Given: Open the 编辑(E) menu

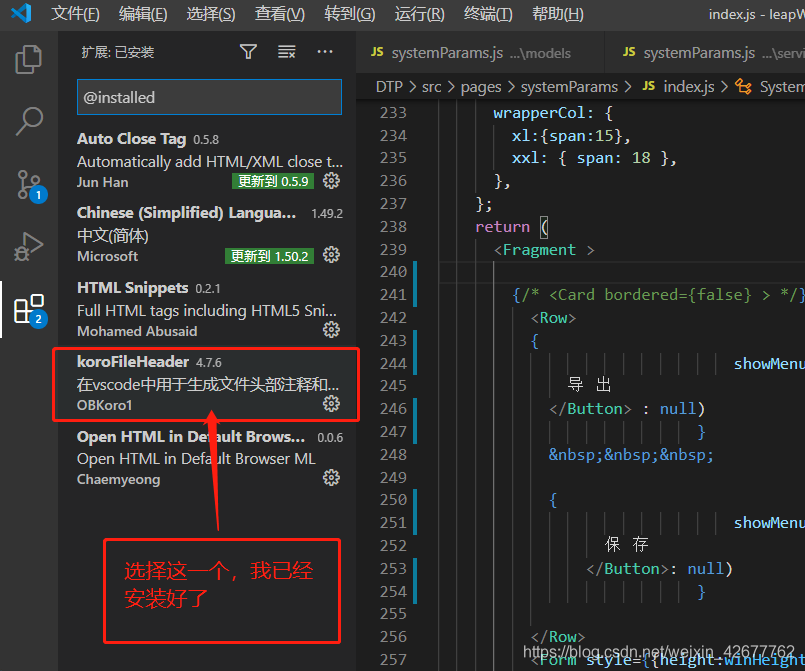Looking at the screenshot, I should point(143,14).
